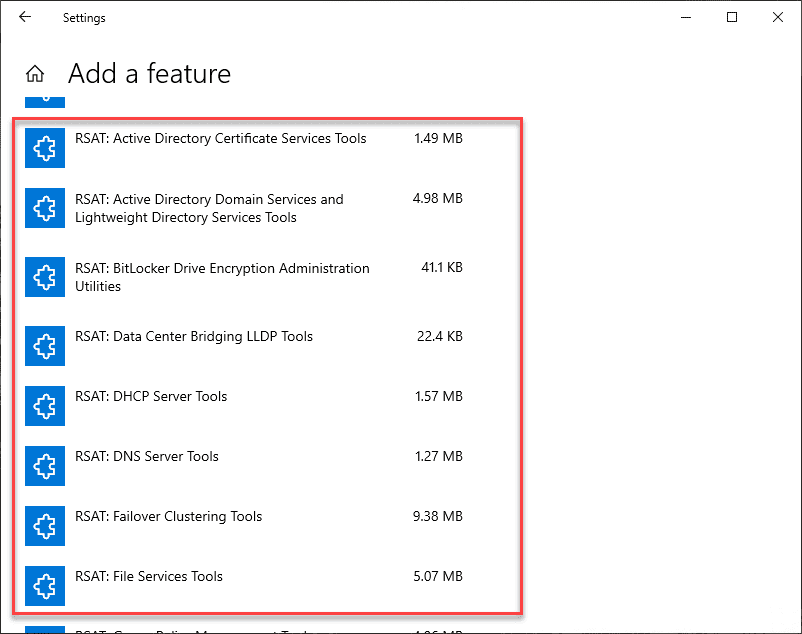Click the BitLocker Drive Encryption puzzle icon
Viewport: 802px width, 634px height.
(x=45, y=277)
